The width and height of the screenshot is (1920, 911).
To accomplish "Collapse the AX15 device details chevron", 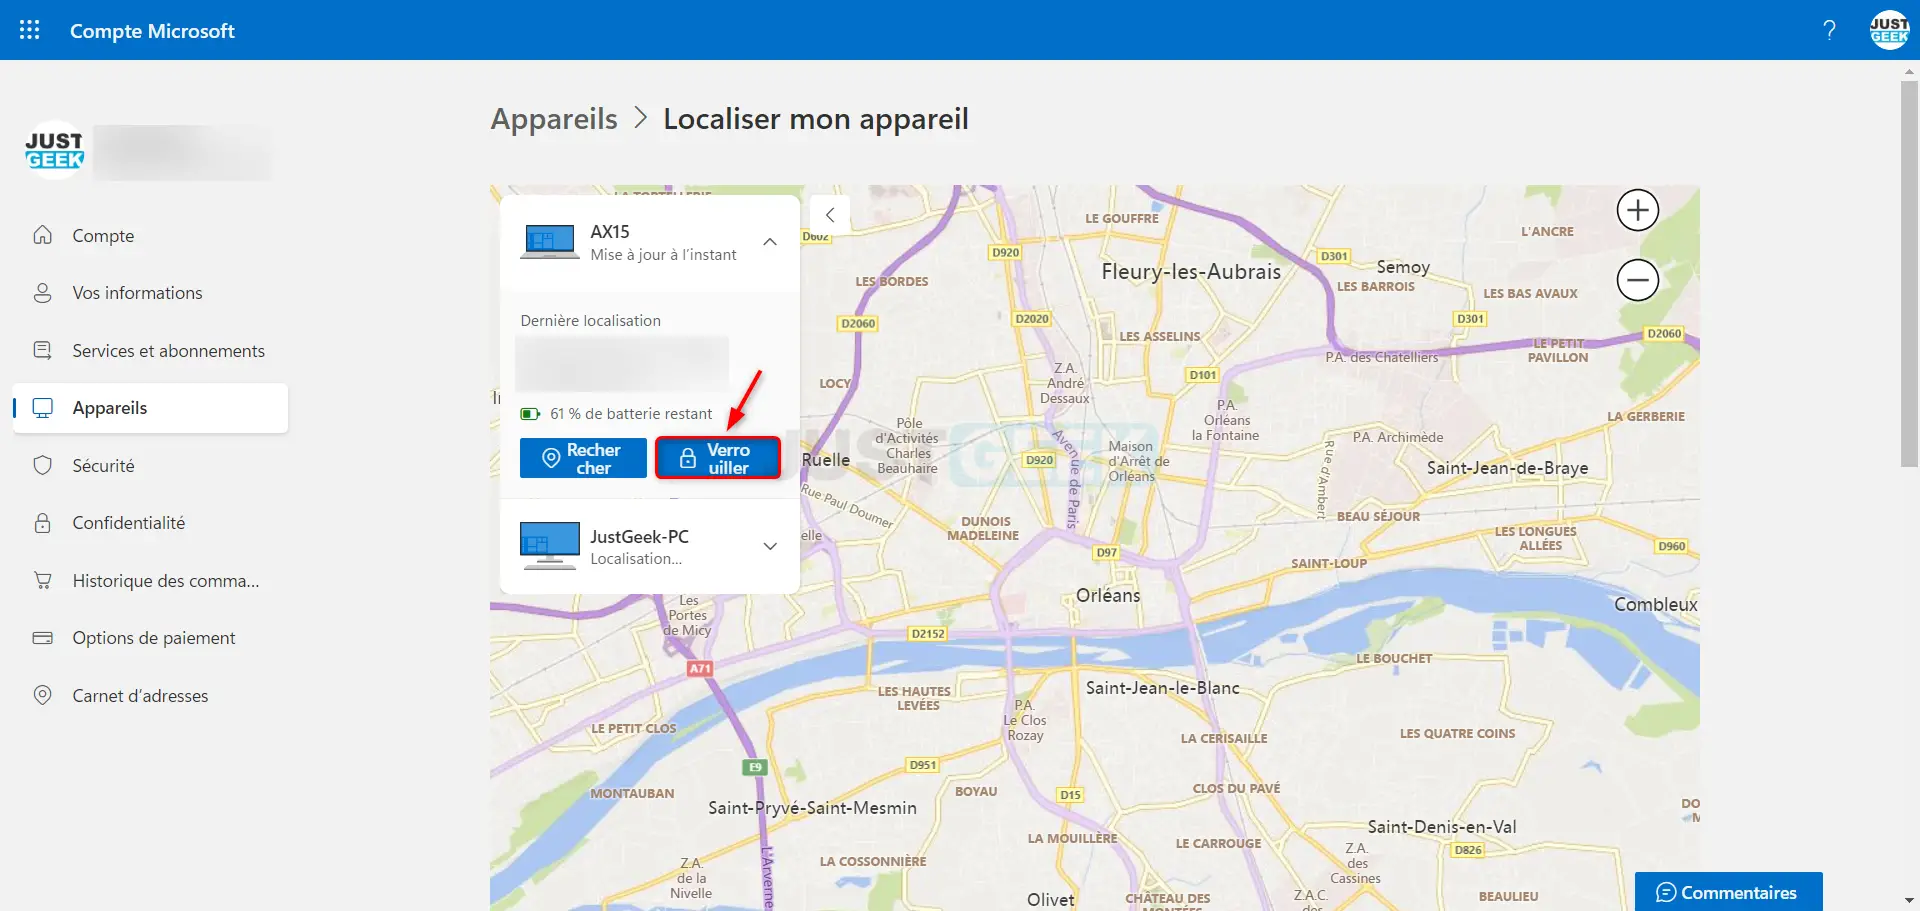I will [x=770, y=242].
